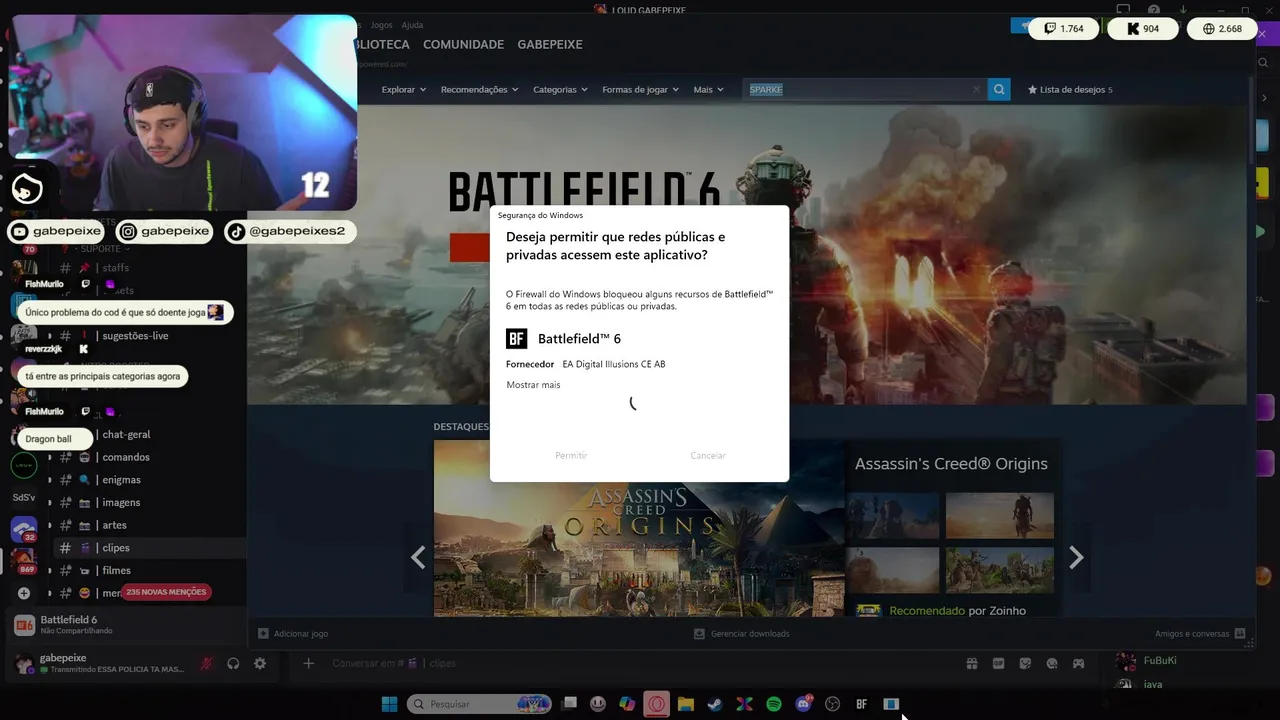Click Battlefield 6 activity panel in Discord
The width and height of the screenshot is (1280, 720).
point(126,625)
